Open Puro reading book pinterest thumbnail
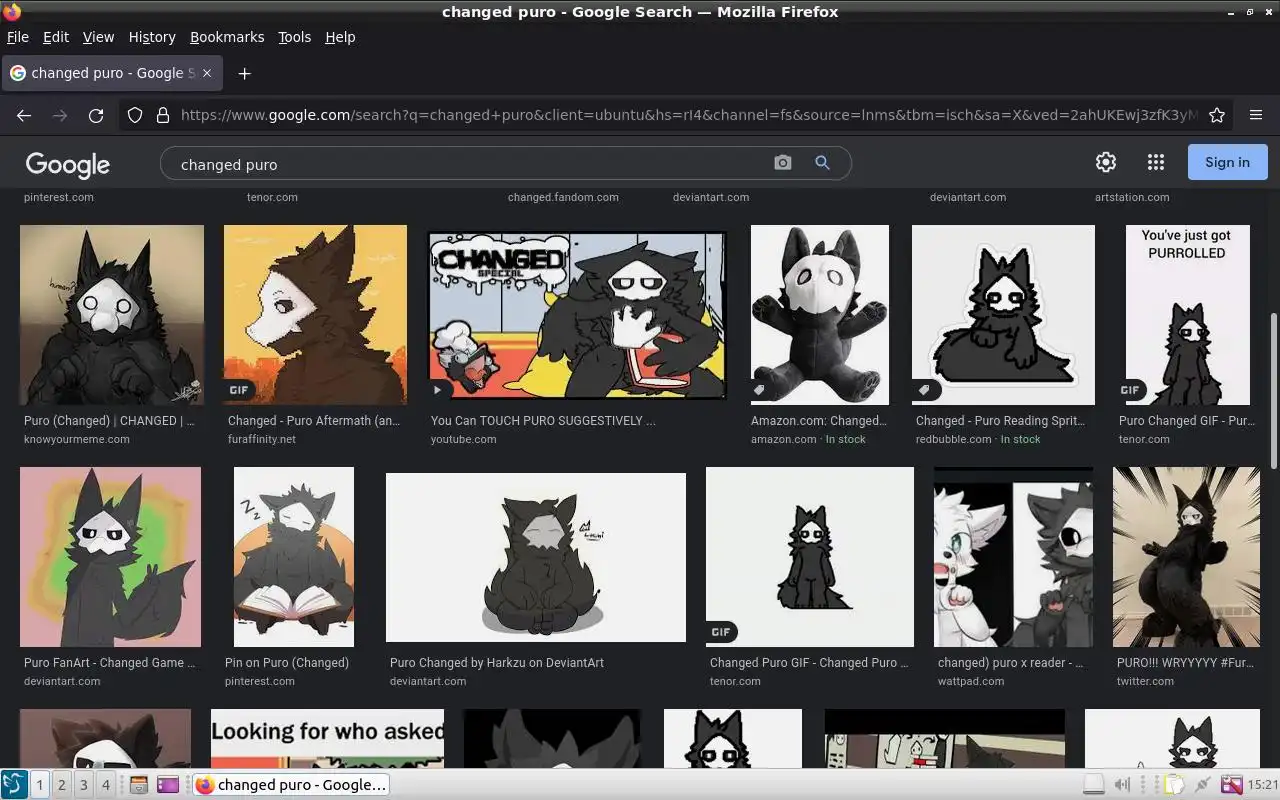1280x800 pixels. (294, 557)
